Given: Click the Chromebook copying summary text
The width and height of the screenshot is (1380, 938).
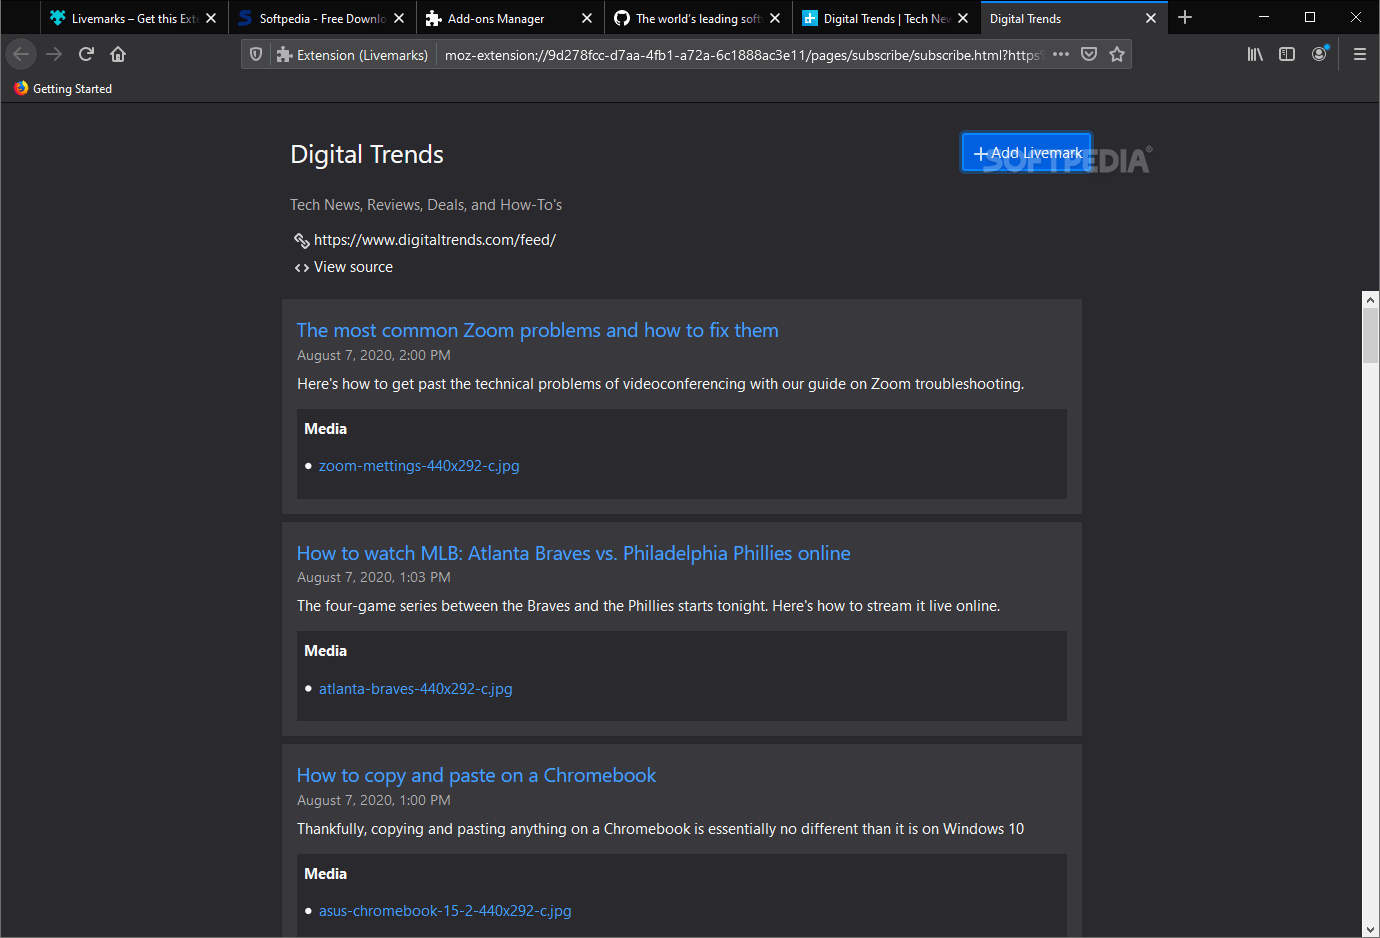Looking at the screenshot, I should 660,829.
